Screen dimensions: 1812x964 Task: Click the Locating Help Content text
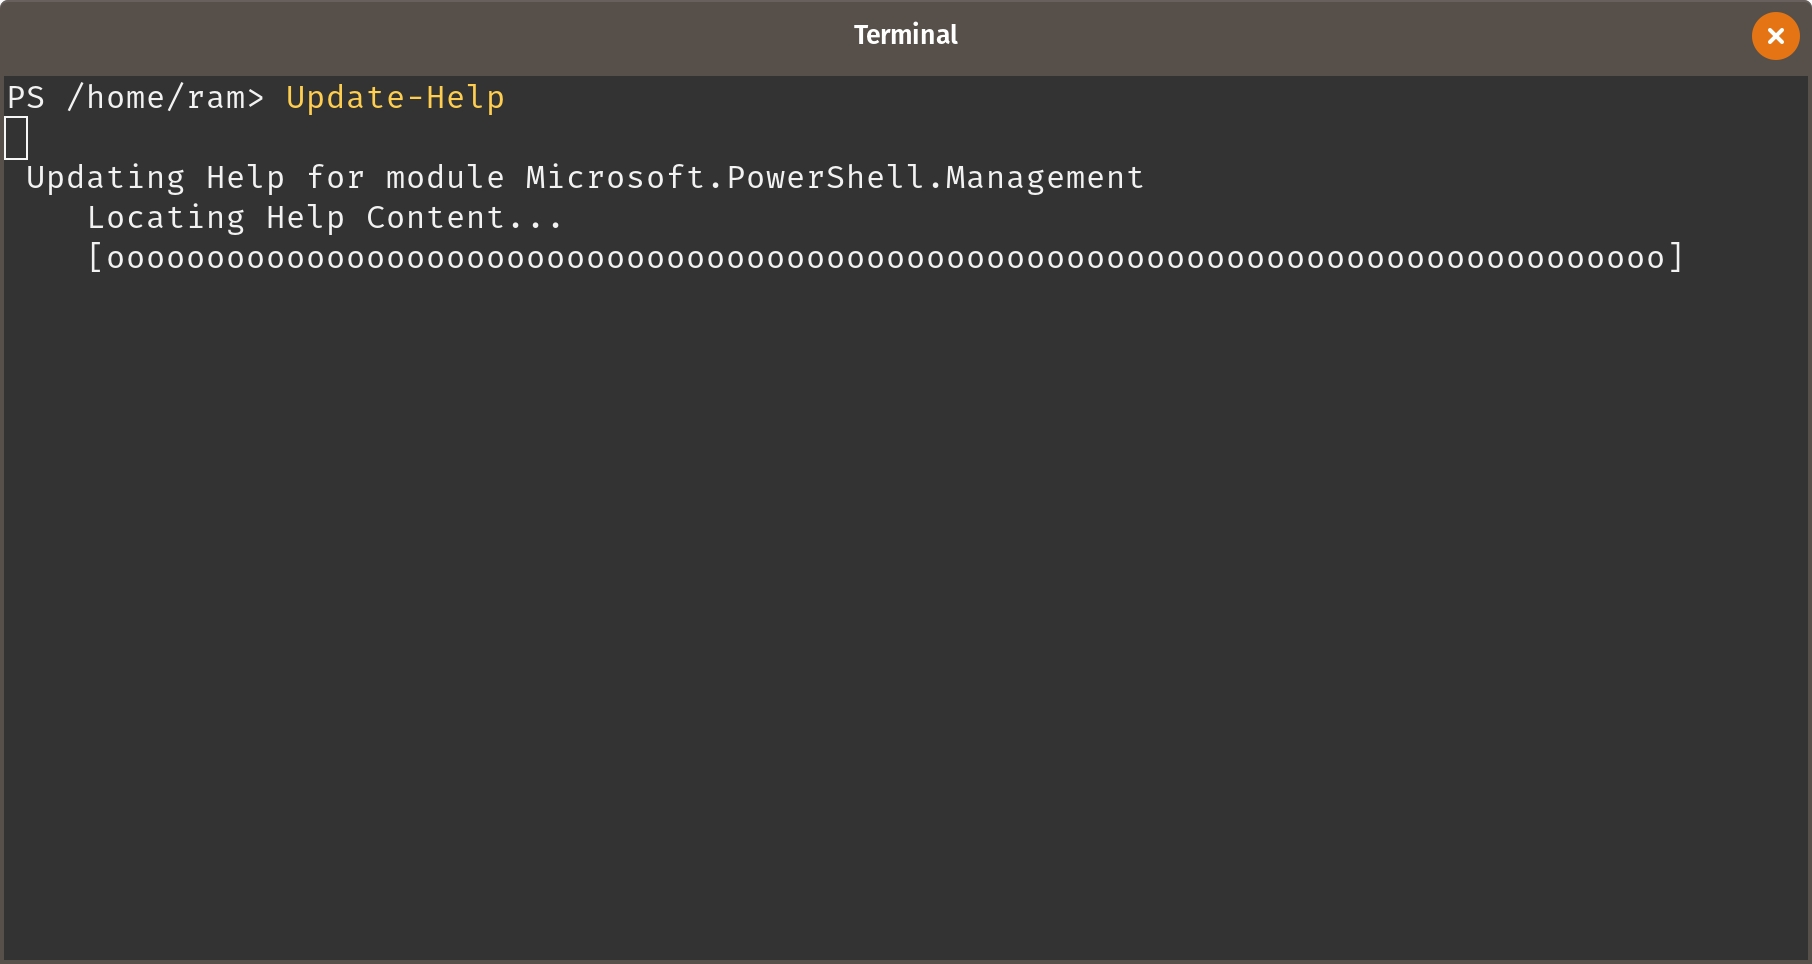[325, 218]
